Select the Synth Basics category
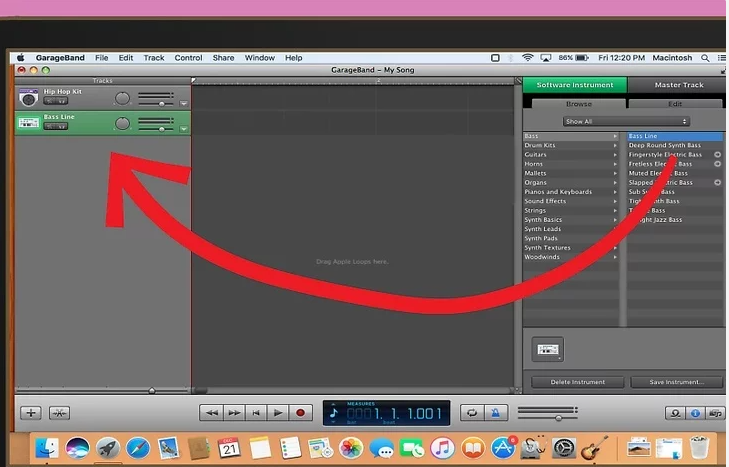 [571, 220]
